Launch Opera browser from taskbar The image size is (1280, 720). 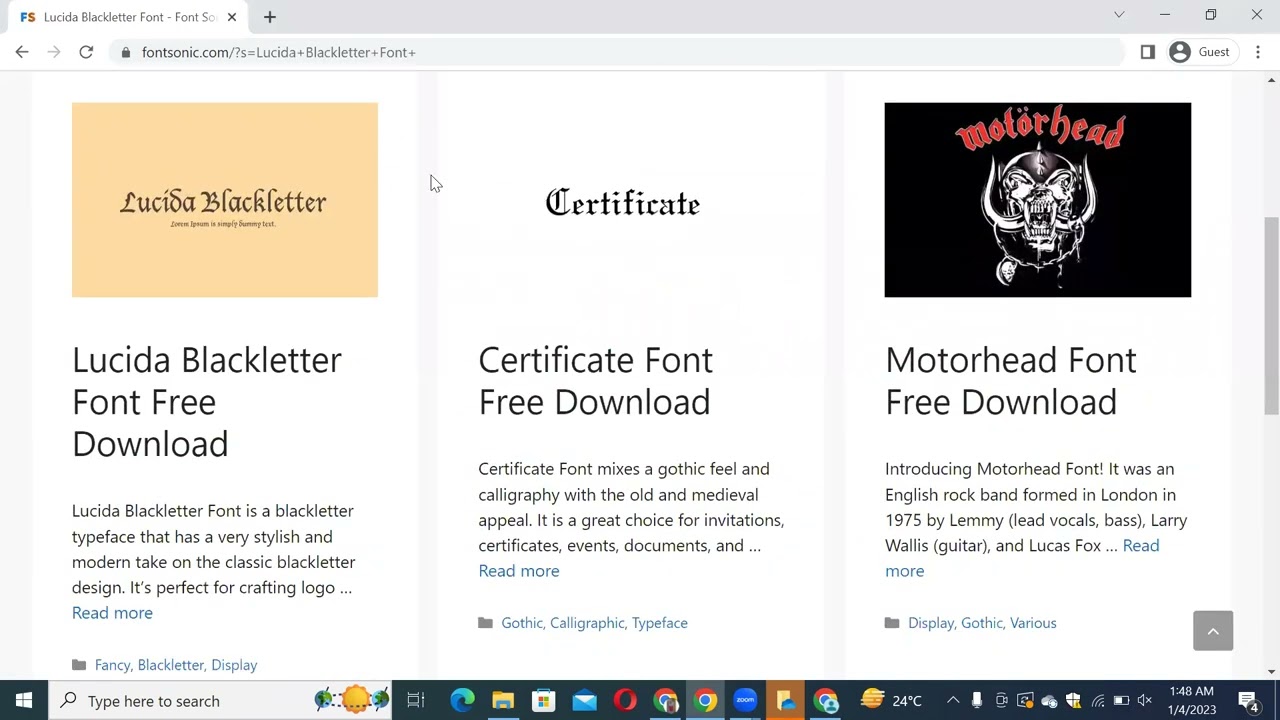pyautogui.click(x=625, y=701)
